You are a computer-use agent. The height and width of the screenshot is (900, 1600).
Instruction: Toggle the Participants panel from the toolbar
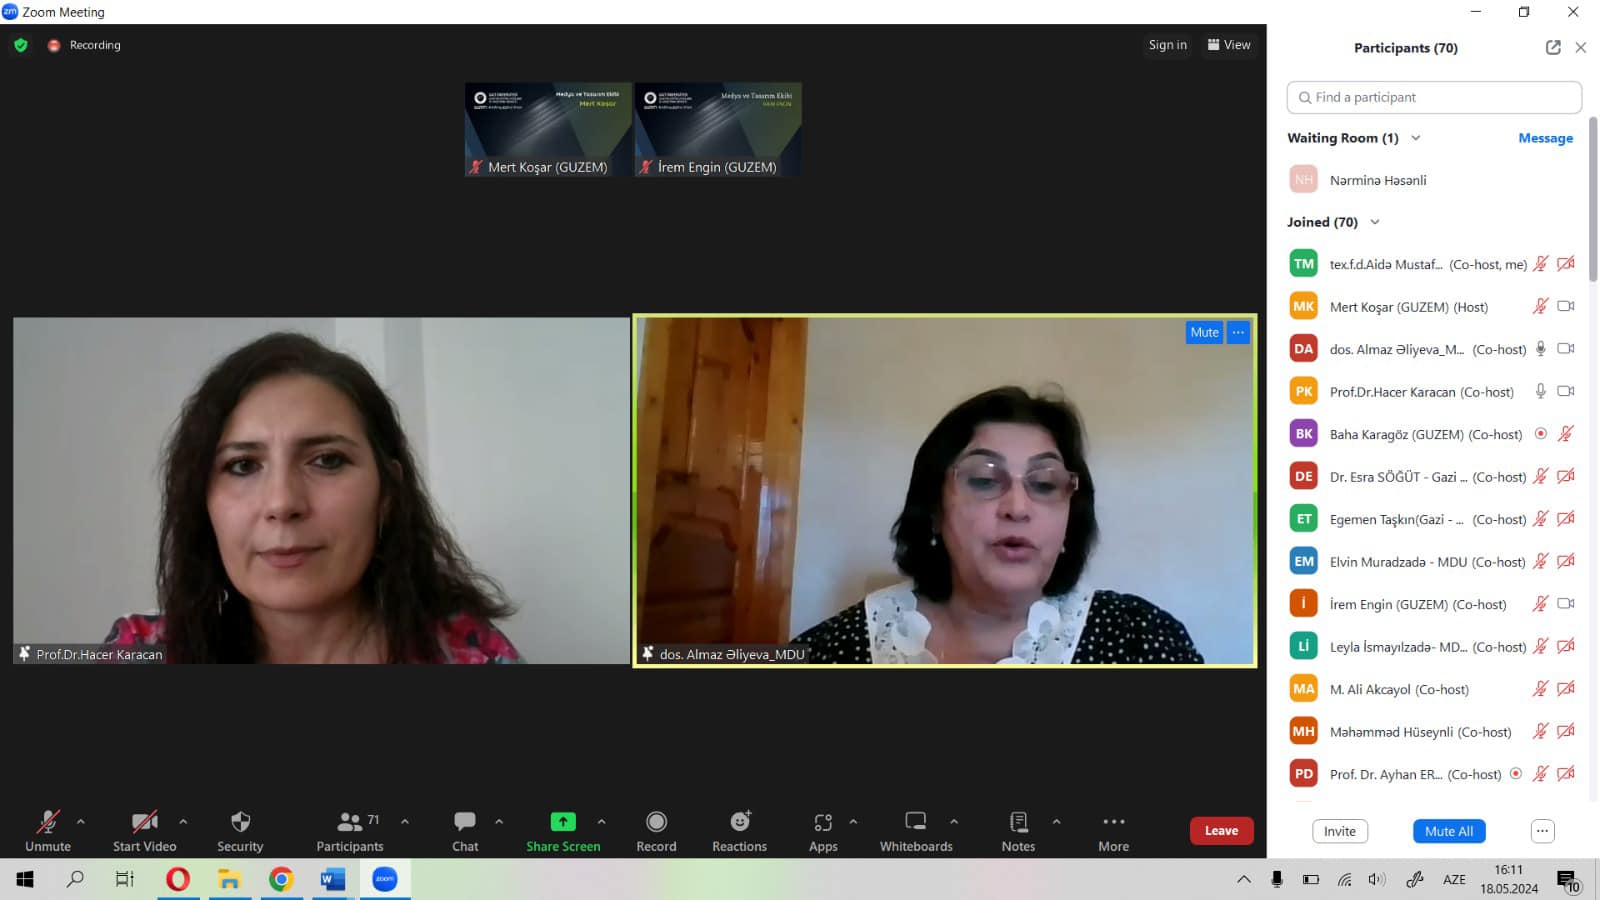(350, 831)
